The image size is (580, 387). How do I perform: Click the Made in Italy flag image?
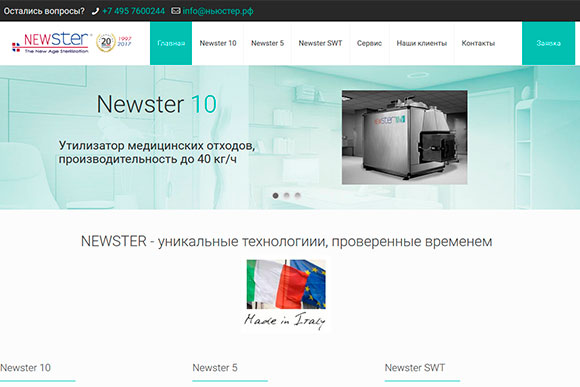tap(286, 295)
